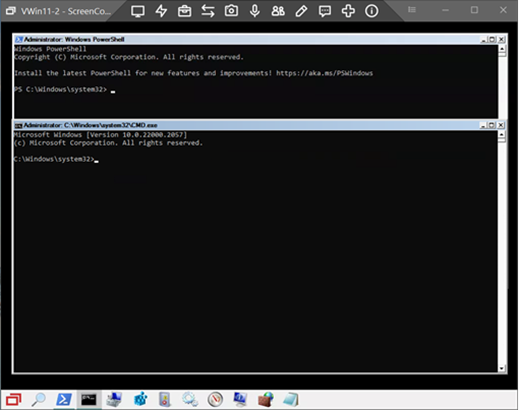Open the participants people icon
519x410 pixels.
click(x=278, y=11)
